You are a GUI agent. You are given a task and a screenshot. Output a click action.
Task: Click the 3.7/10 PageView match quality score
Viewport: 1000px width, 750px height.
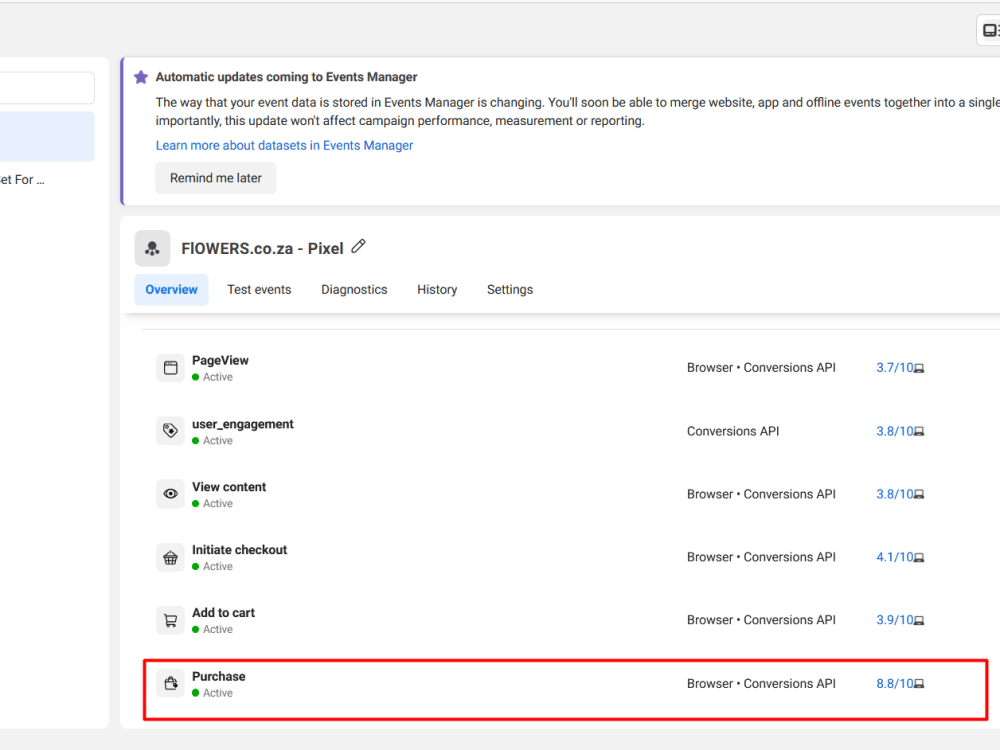(x=892, y=367)
